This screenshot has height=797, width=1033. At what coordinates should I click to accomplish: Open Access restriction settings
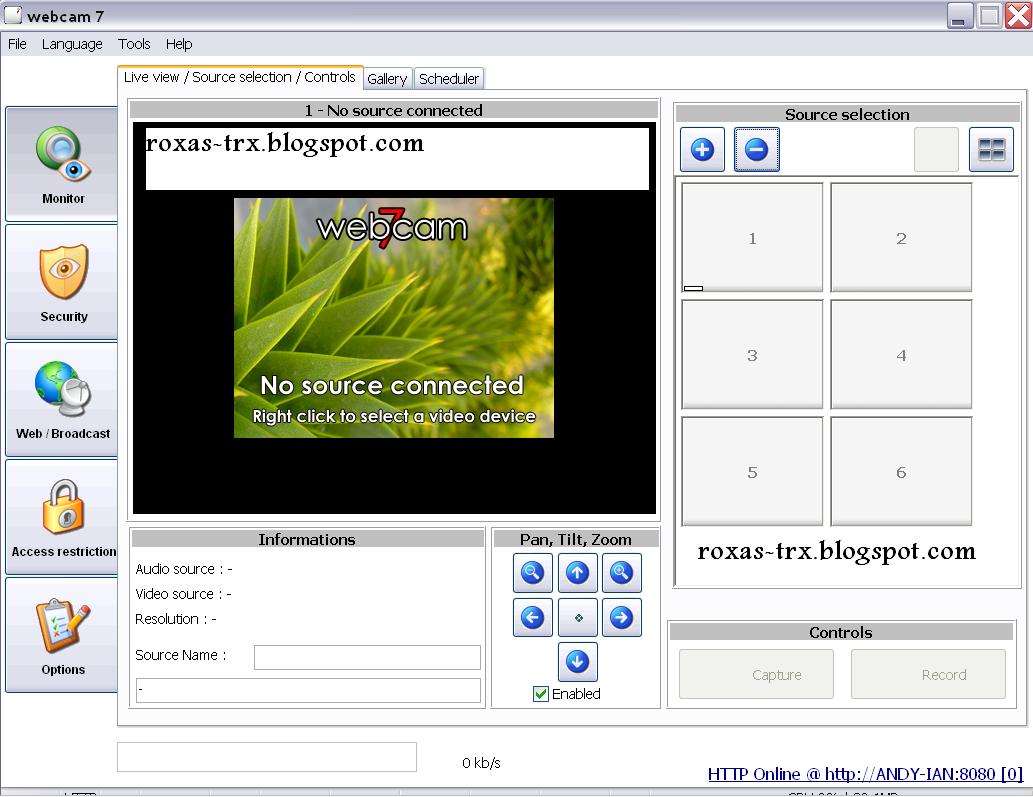[62, 517]
